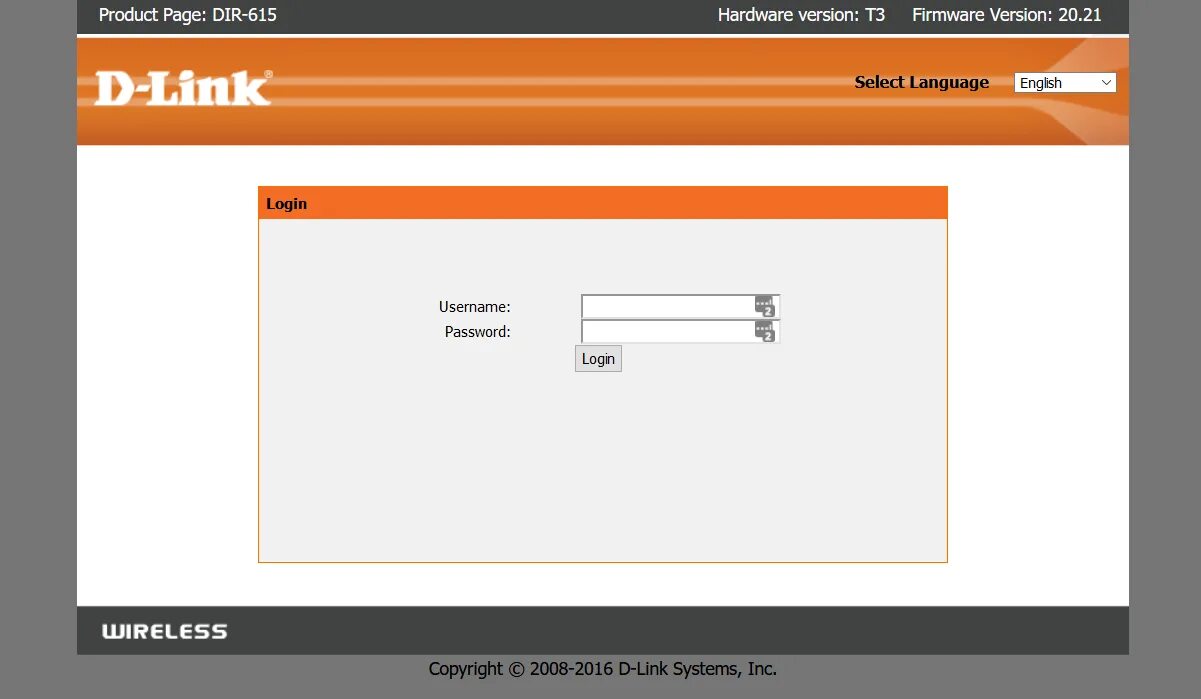Focus the Password input field
The width and height of the screenshot is (1201, 699).
(680, 331)
